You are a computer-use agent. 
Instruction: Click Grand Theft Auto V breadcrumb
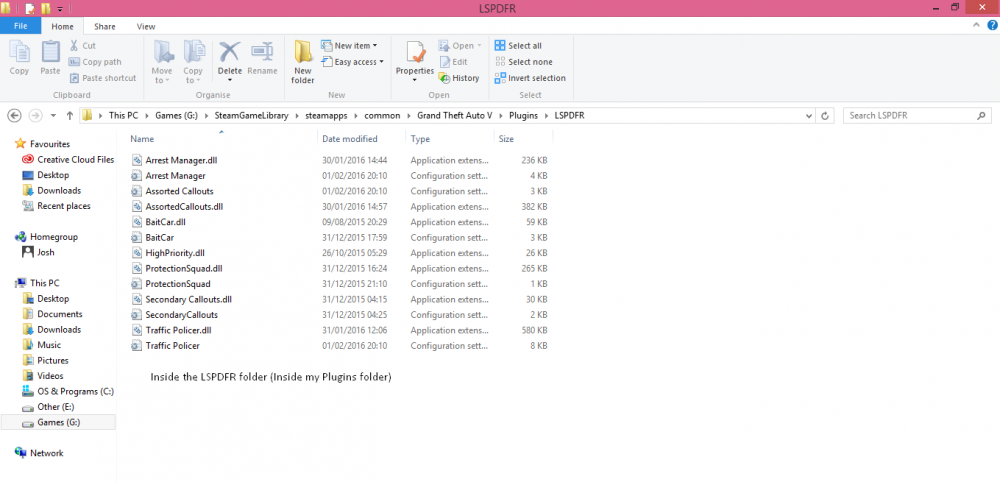pos(455,116)
